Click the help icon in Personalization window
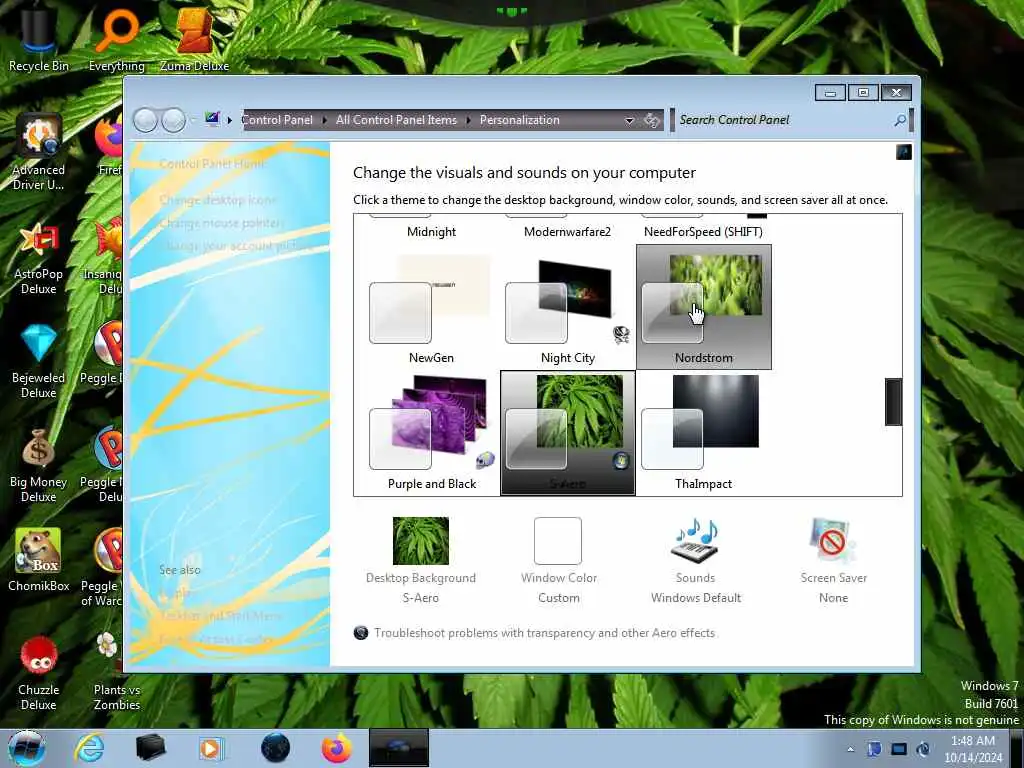This screenshot has width=1024, height=768. coord(904,152)
